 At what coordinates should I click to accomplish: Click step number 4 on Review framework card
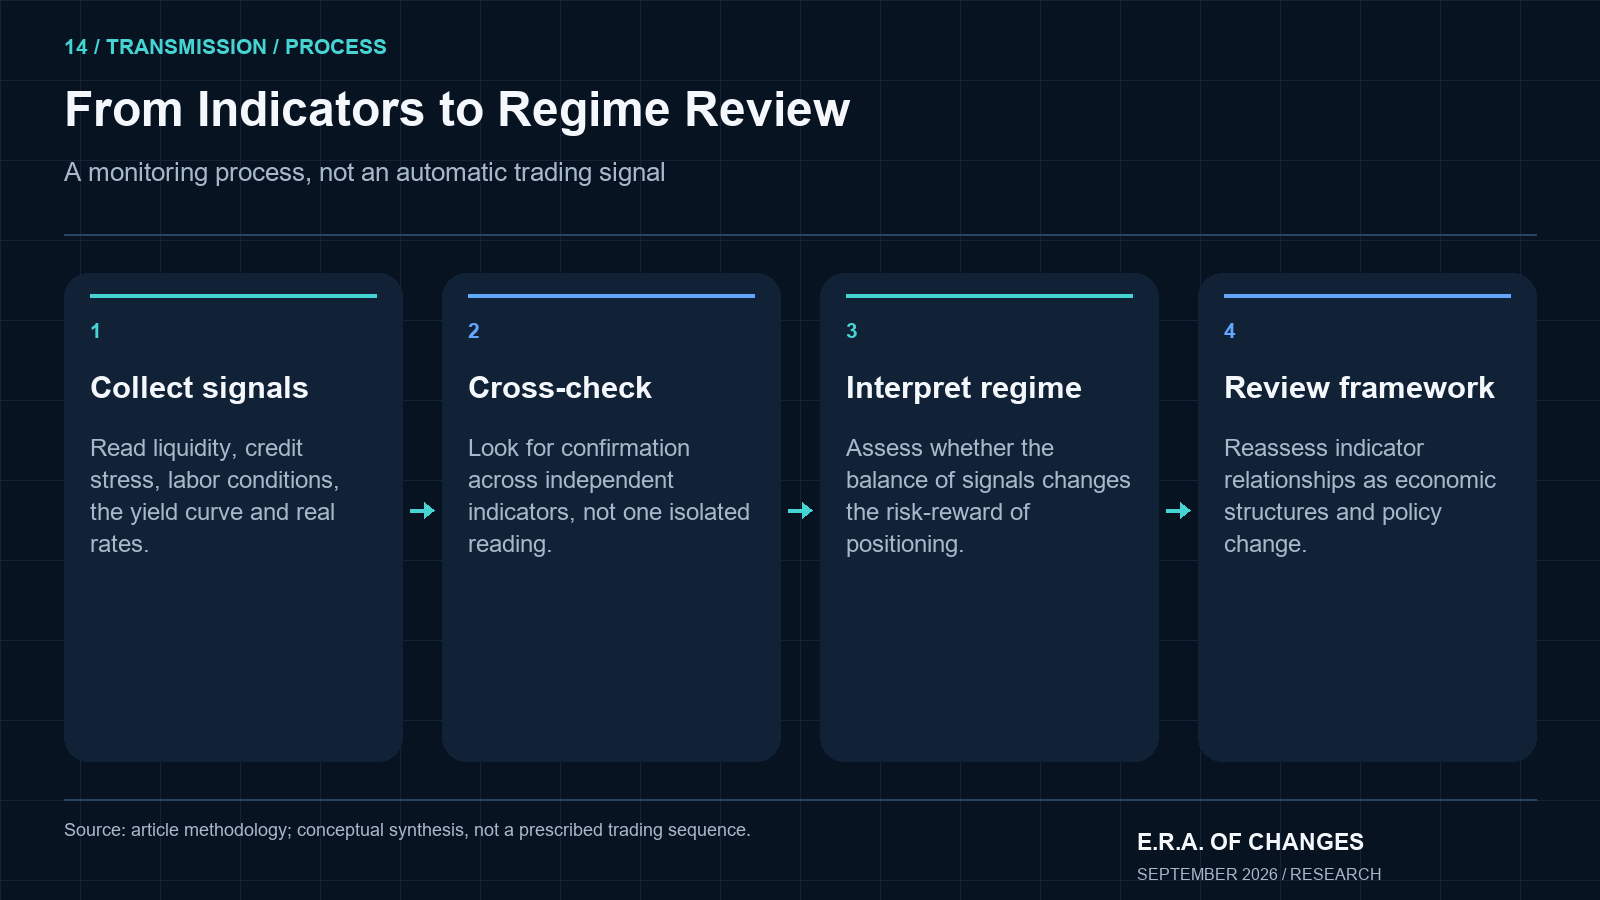pyautogui.click(x=1230, y=331)
